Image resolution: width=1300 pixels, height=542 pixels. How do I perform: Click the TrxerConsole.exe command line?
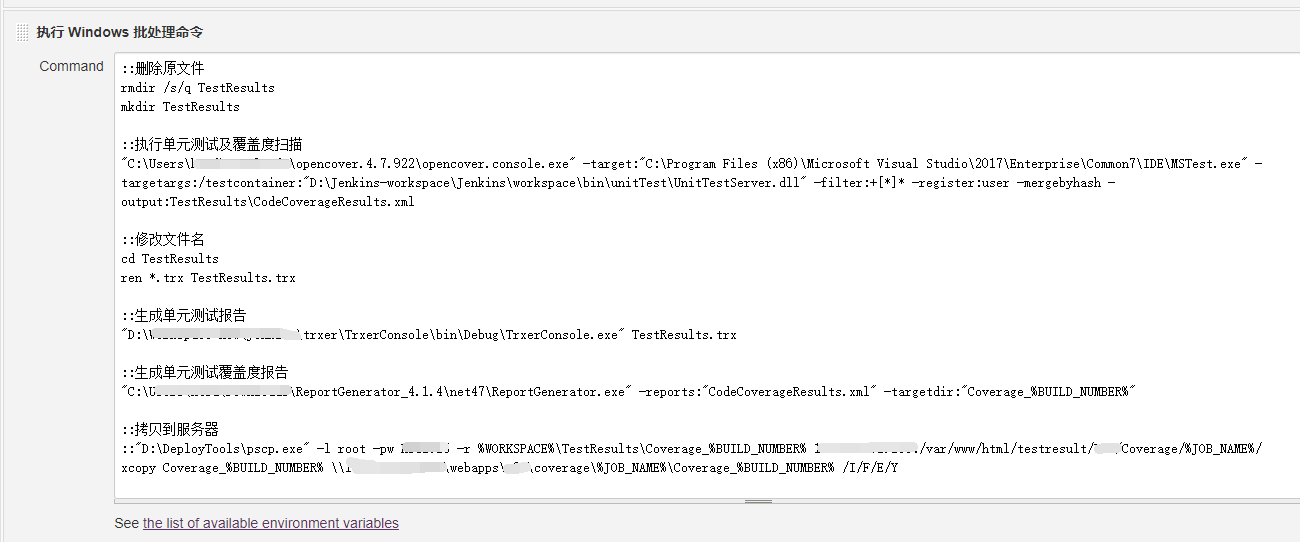[x=428, y=334]
